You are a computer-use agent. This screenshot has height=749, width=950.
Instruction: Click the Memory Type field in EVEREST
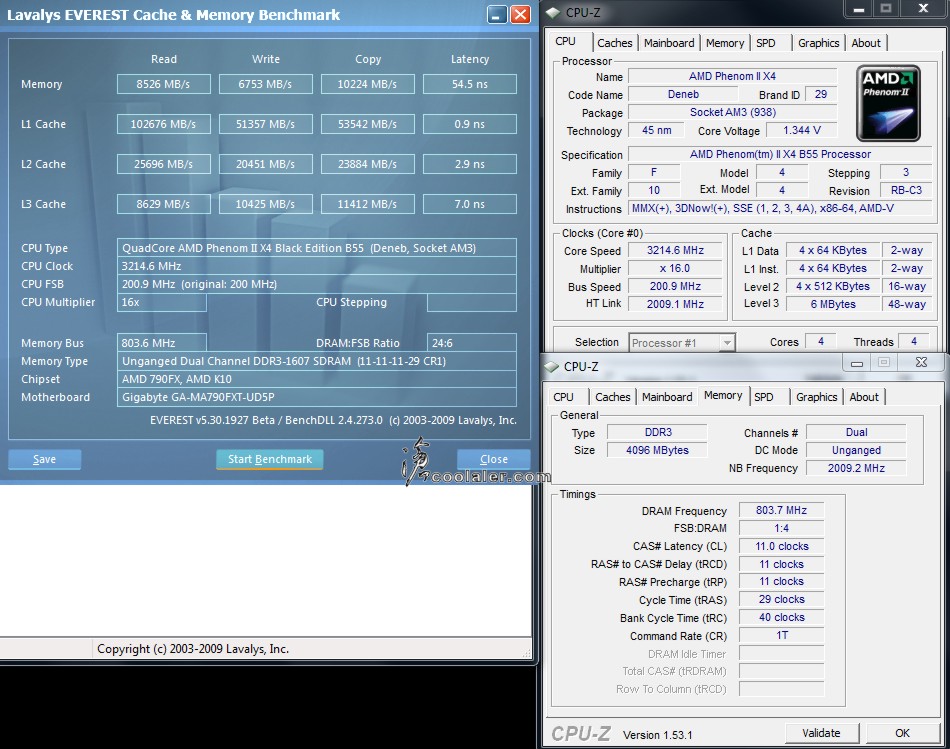pos(317,361)
